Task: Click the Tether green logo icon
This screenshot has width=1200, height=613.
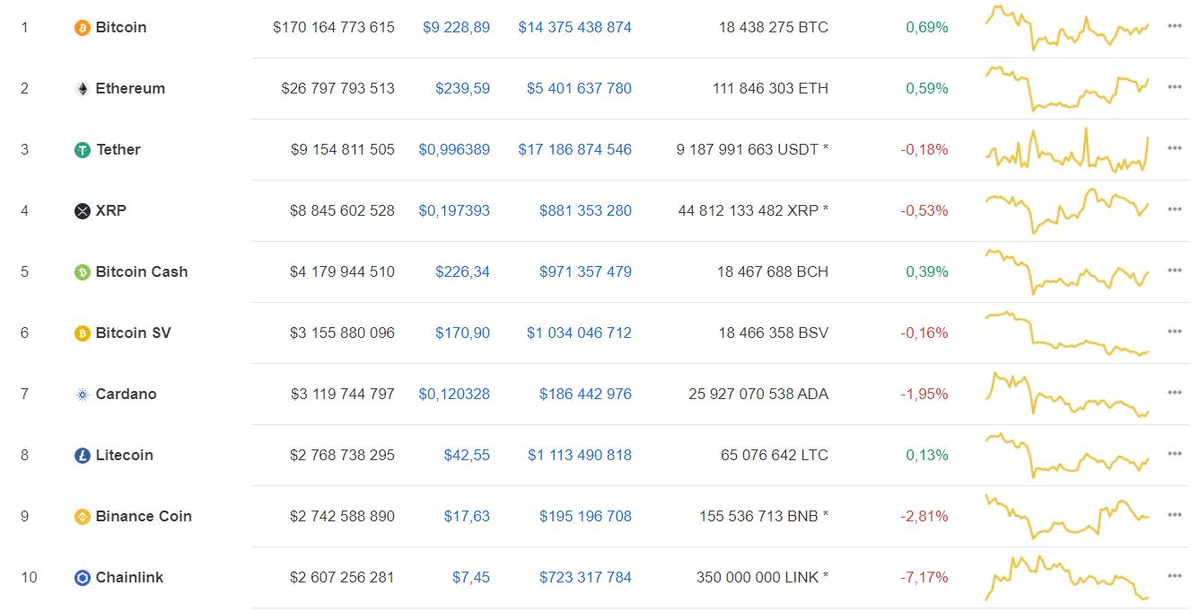Action: (x=82, y=150)
